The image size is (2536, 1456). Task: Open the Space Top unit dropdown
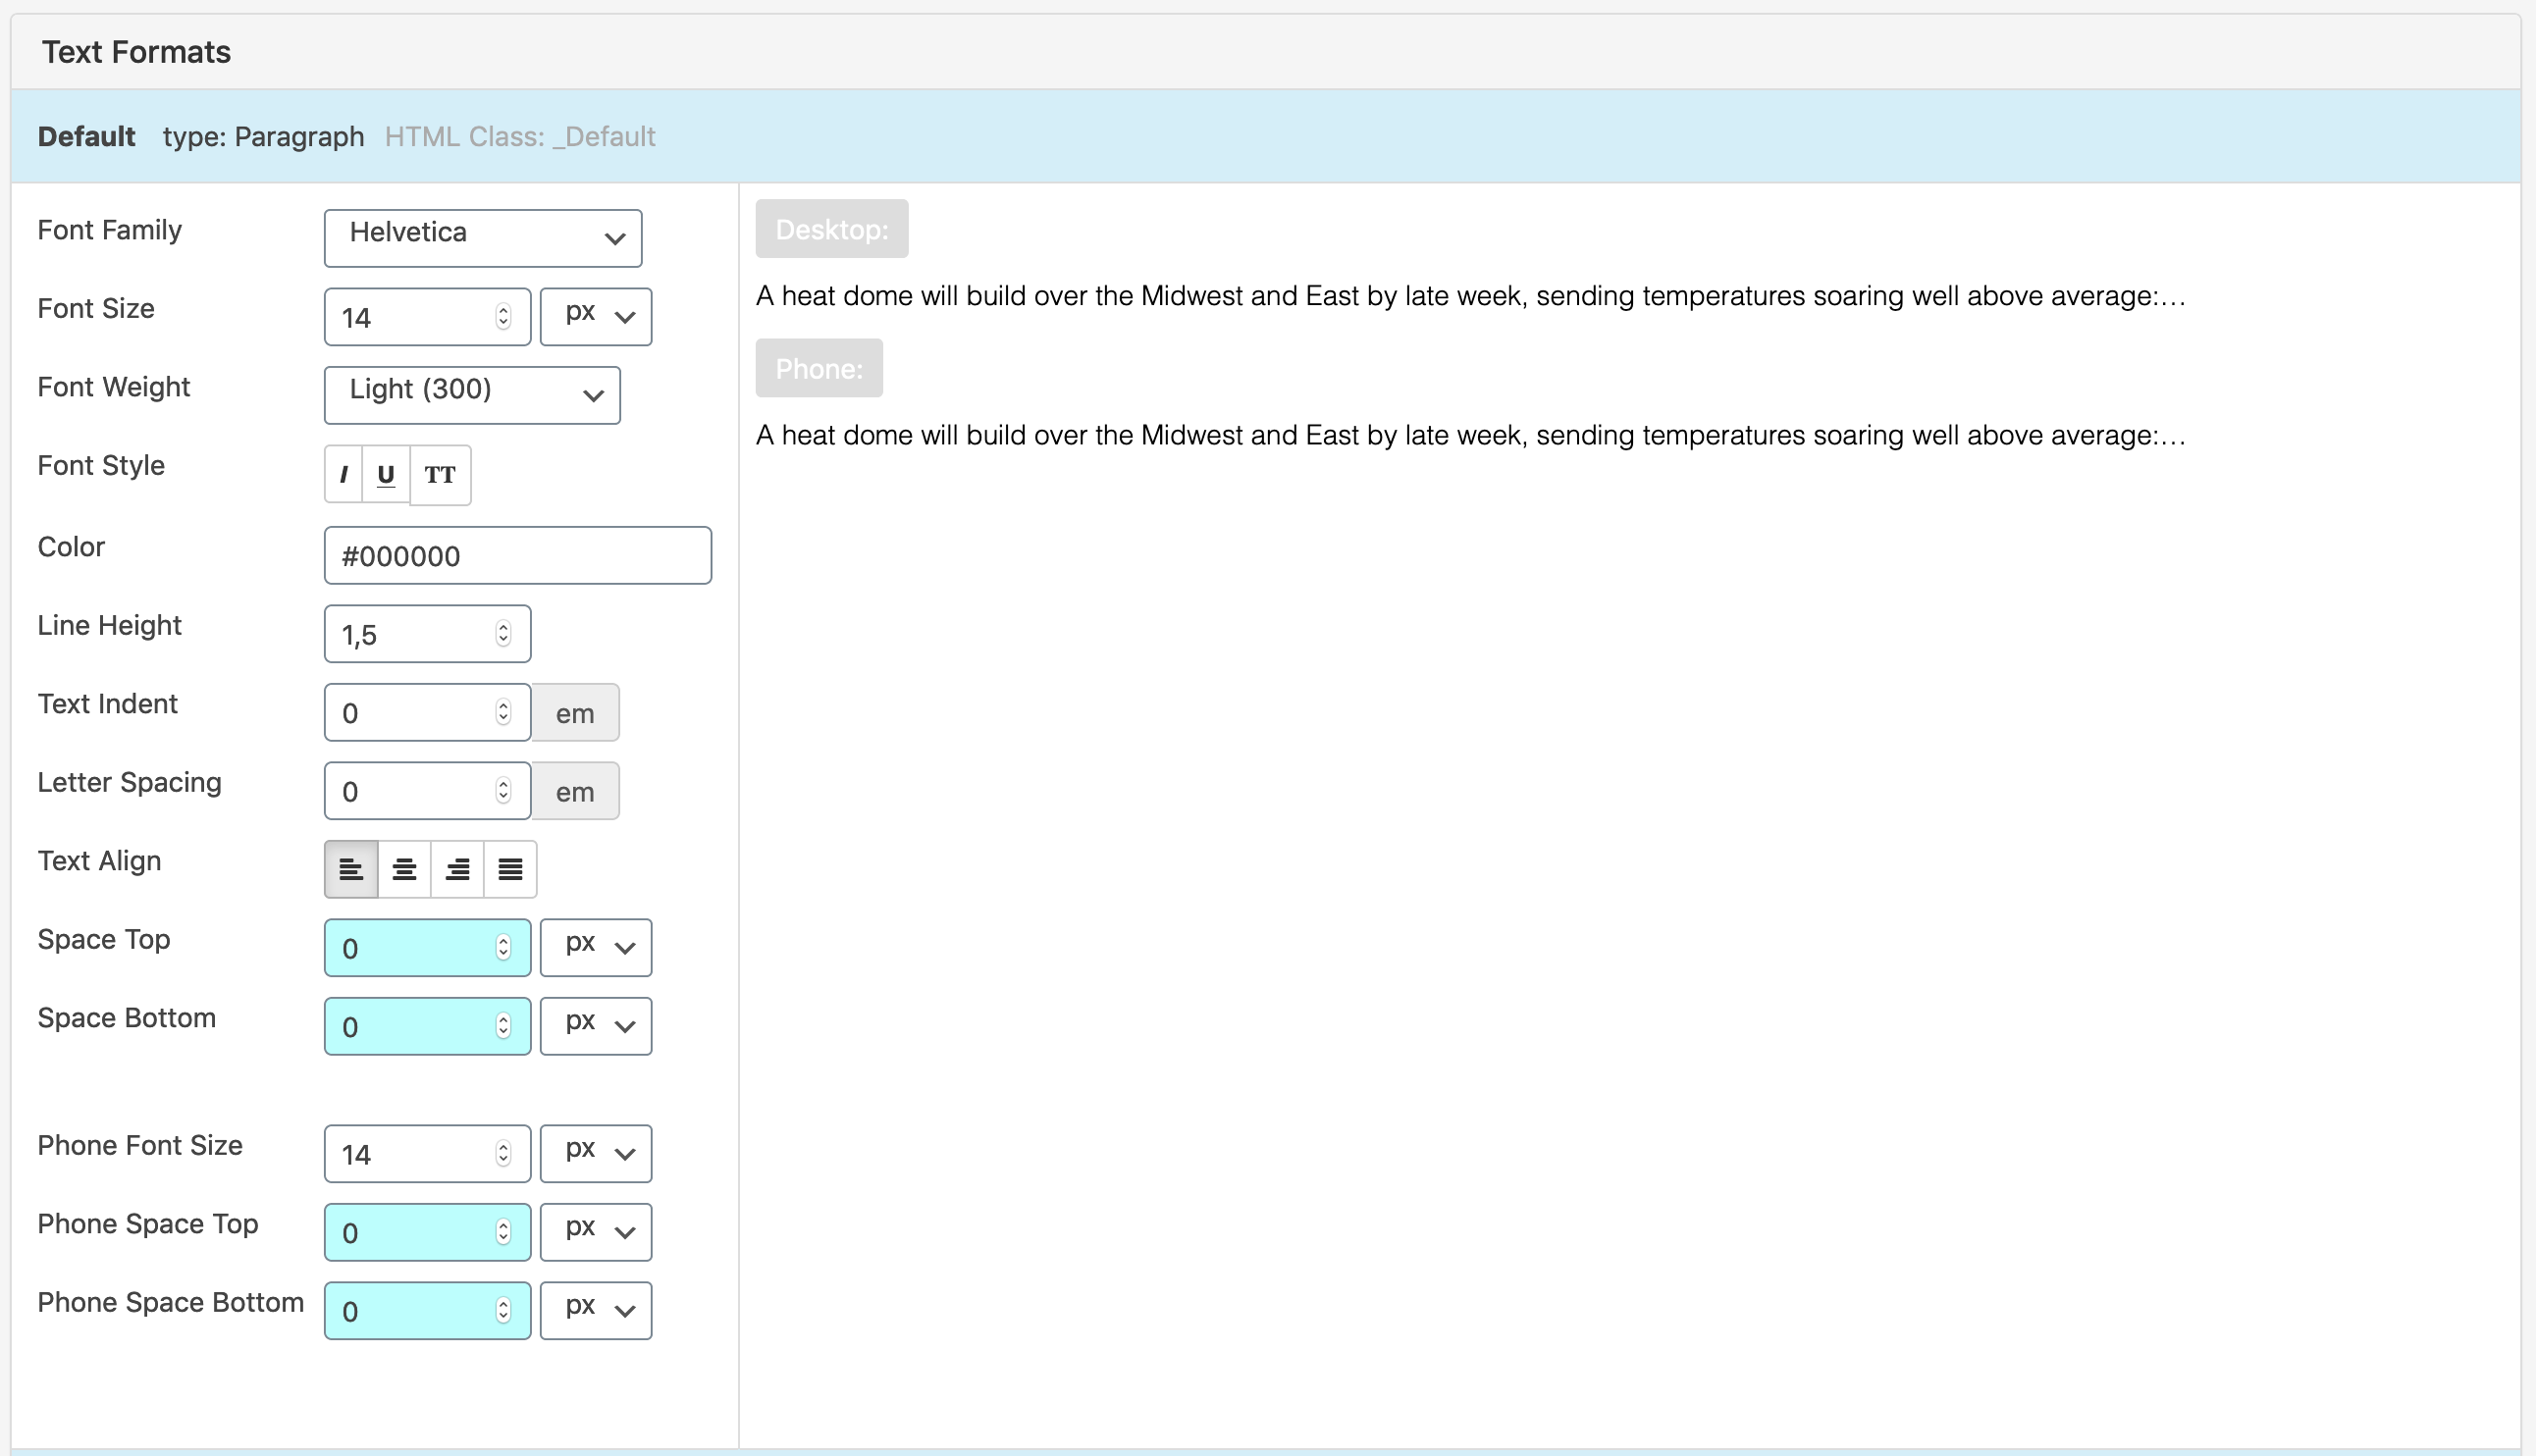click(596, 947)
